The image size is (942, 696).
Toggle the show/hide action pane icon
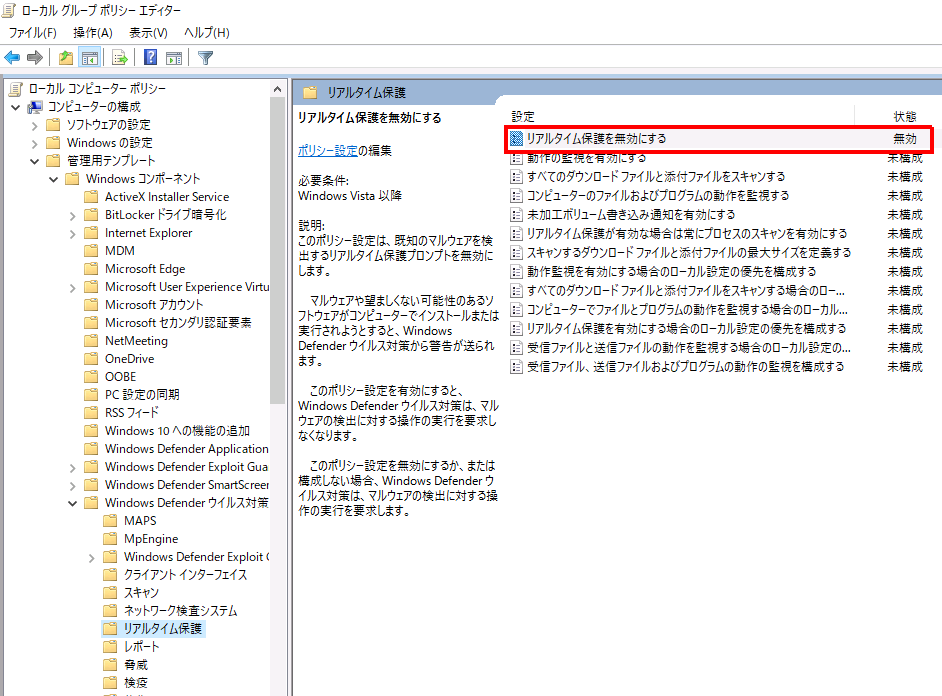(173, 57)
